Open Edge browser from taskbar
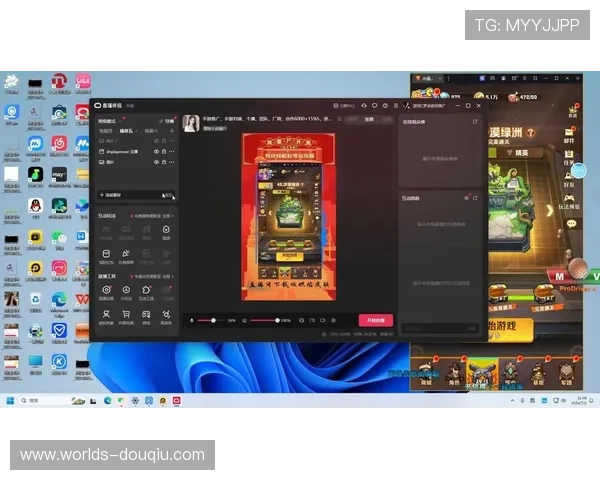 [x=108, y=401]
